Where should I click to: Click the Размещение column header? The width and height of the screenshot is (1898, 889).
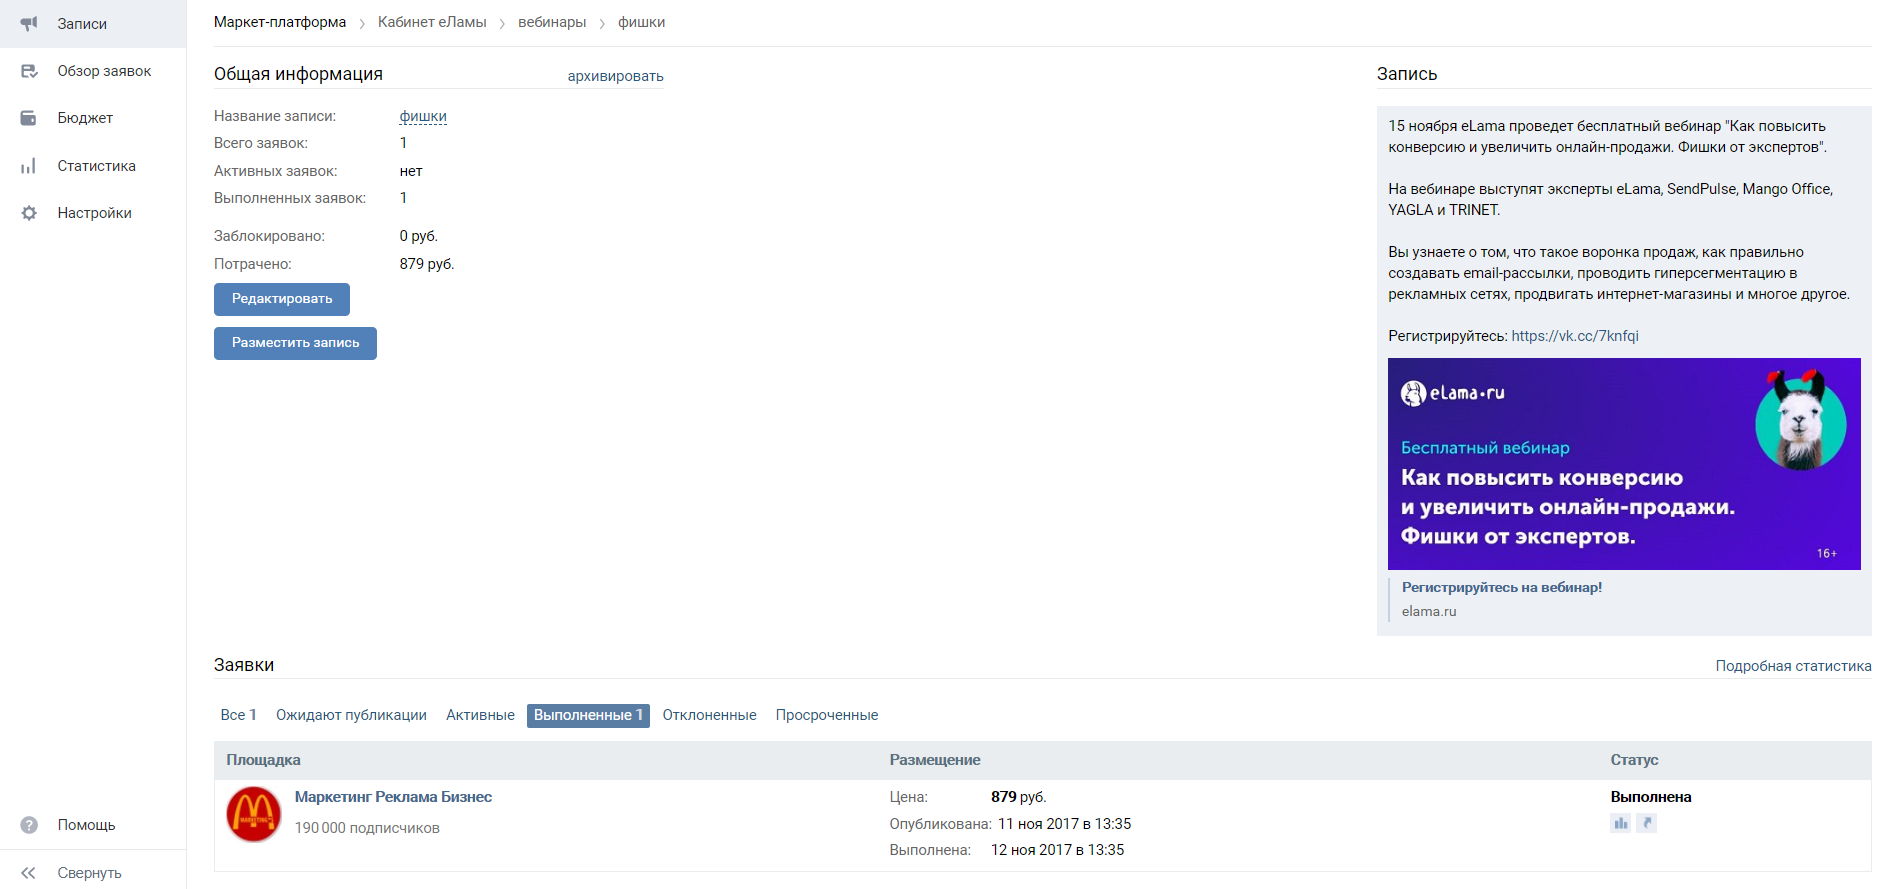[935, 760]
